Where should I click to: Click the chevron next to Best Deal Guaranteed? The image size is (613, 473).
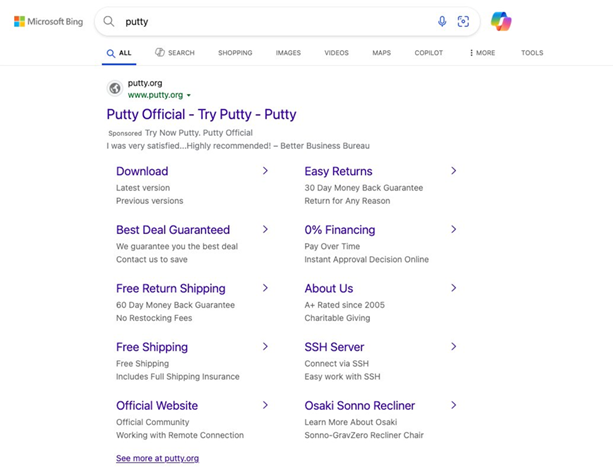point(265,229)
